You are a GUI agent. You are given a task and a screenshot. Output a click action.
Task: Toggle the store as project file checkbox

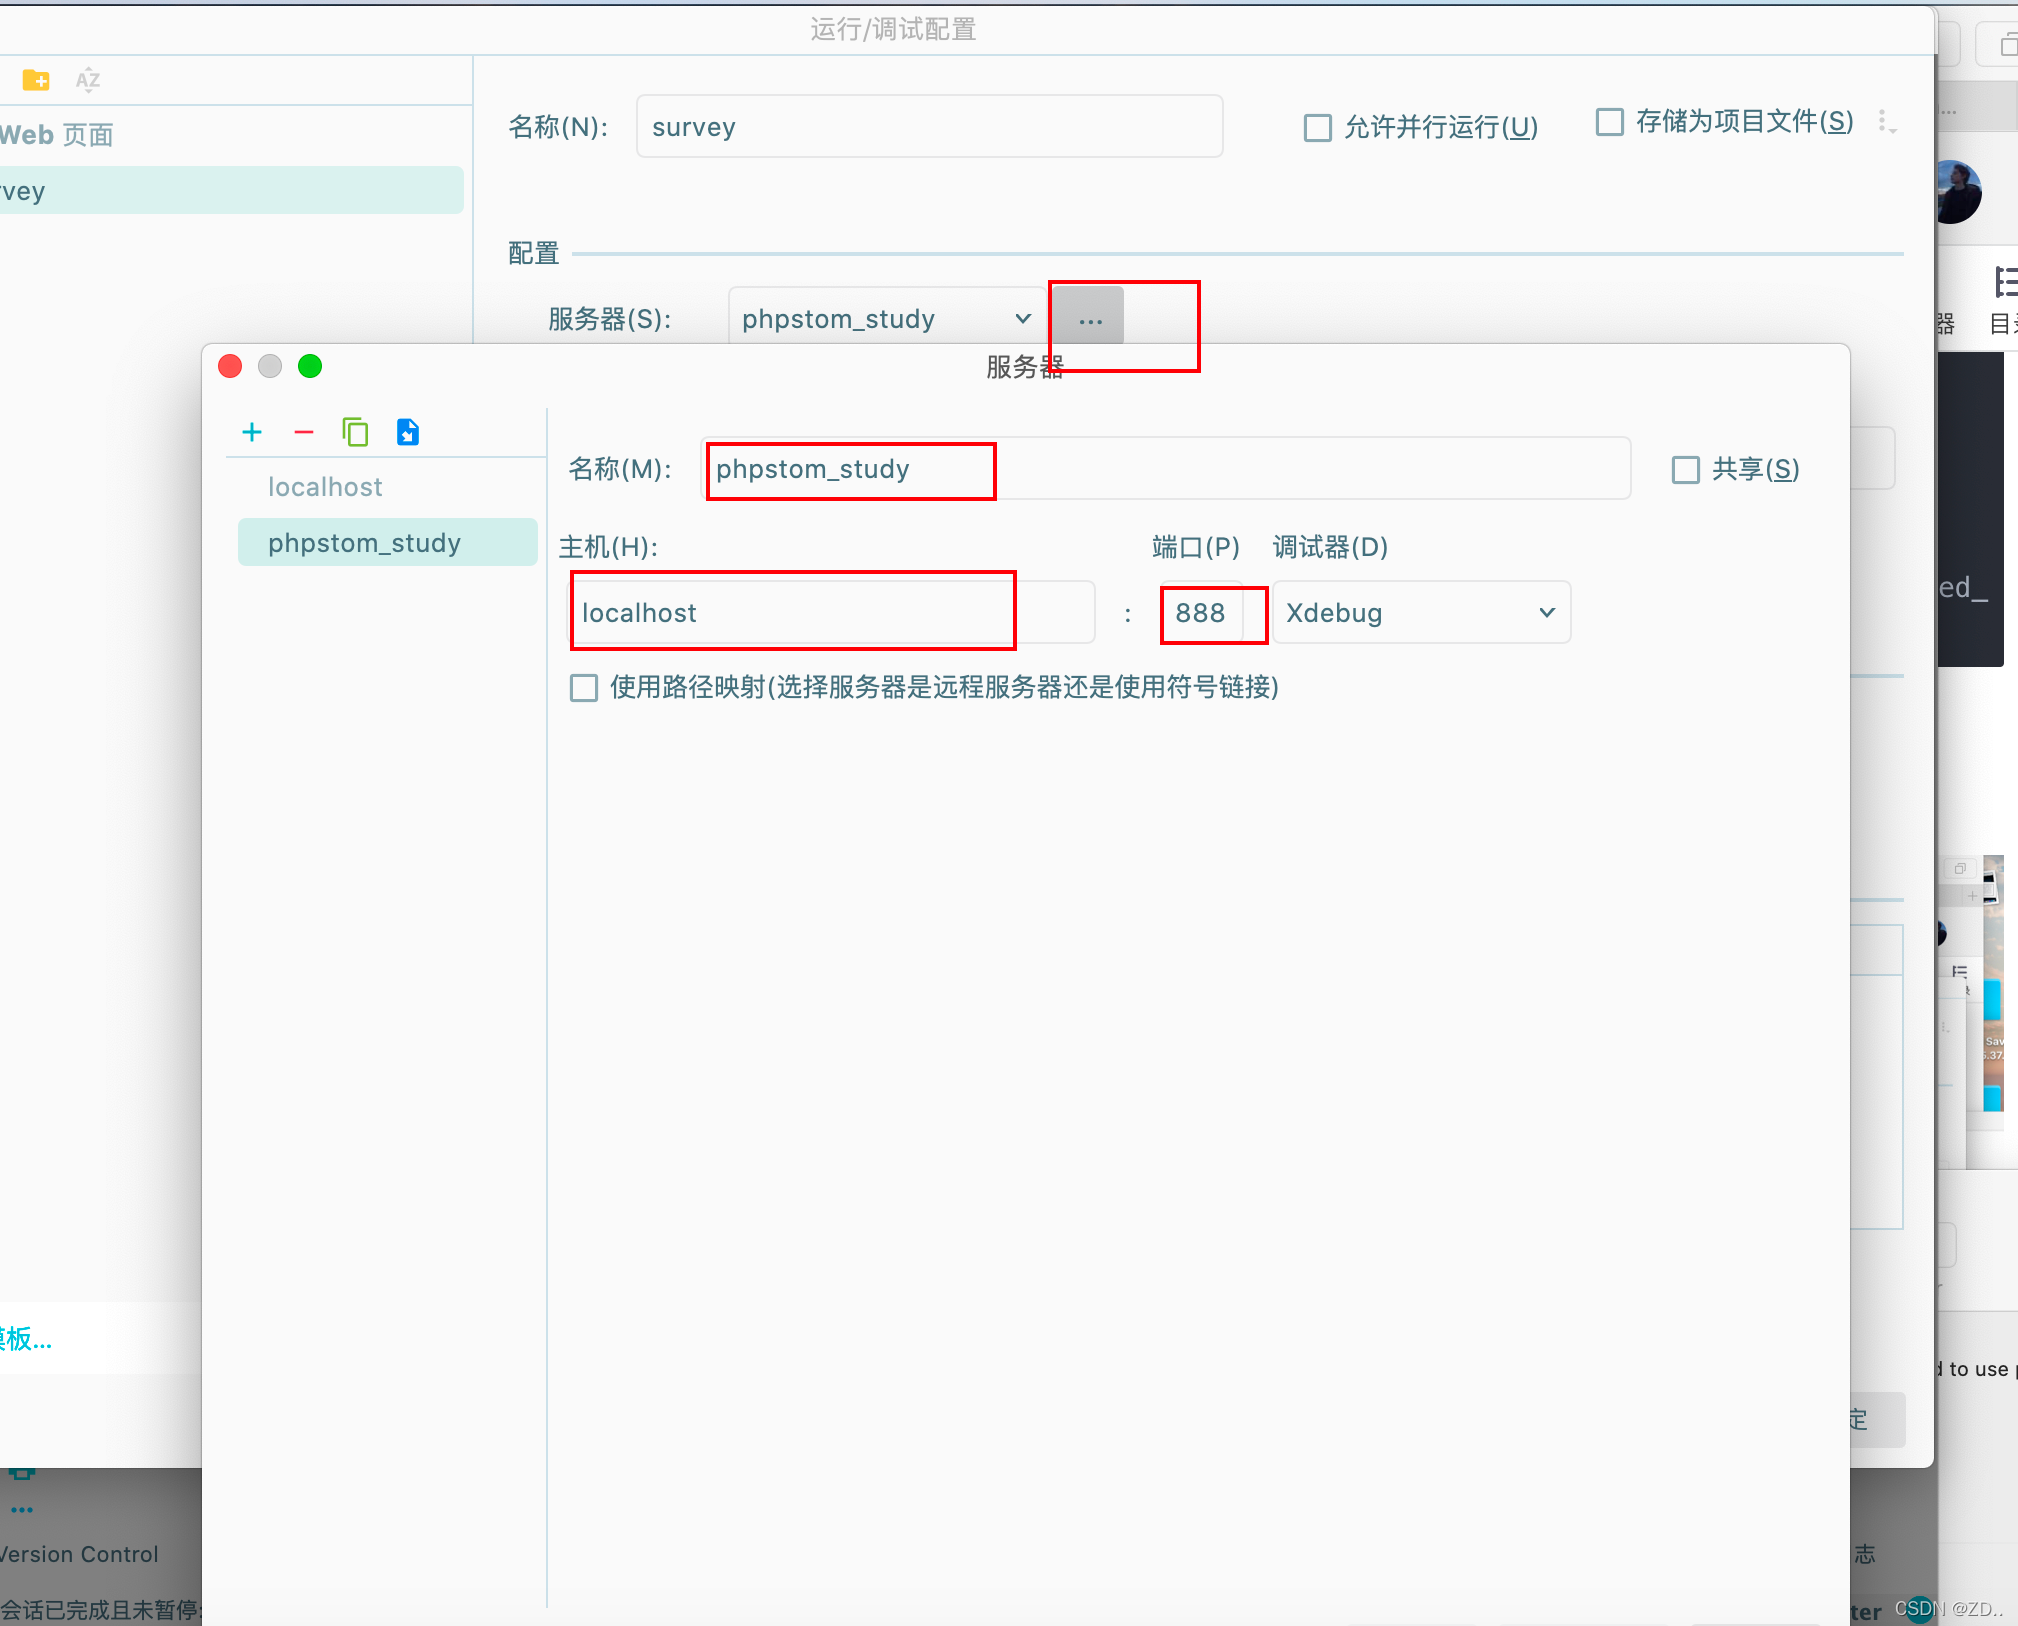tap(1610, 122)
